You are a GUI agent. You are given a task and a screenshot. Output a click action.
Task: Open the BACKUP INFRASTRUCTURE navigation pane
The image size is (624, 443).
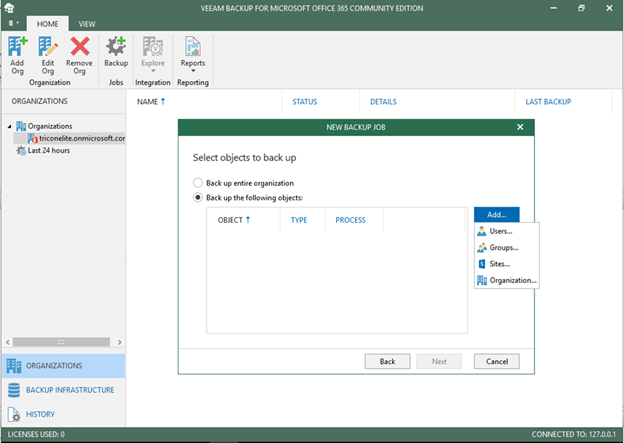tap(63, 390)
